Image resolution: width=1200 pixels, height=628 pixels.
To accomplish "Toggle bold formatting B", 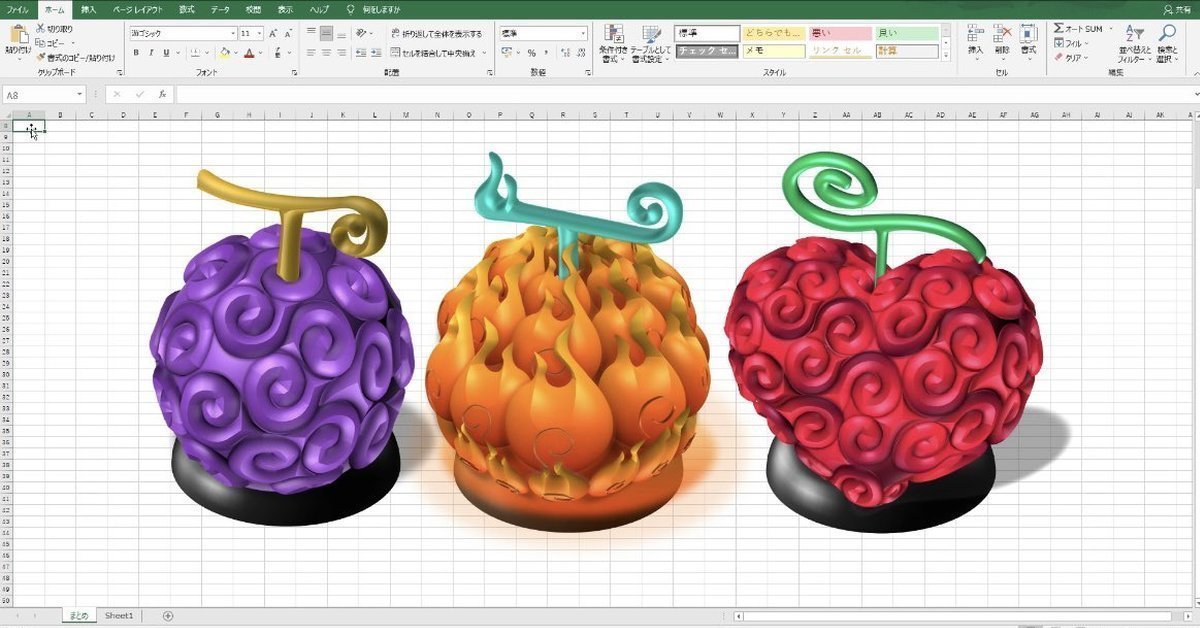I will click(x=136, y=53).
